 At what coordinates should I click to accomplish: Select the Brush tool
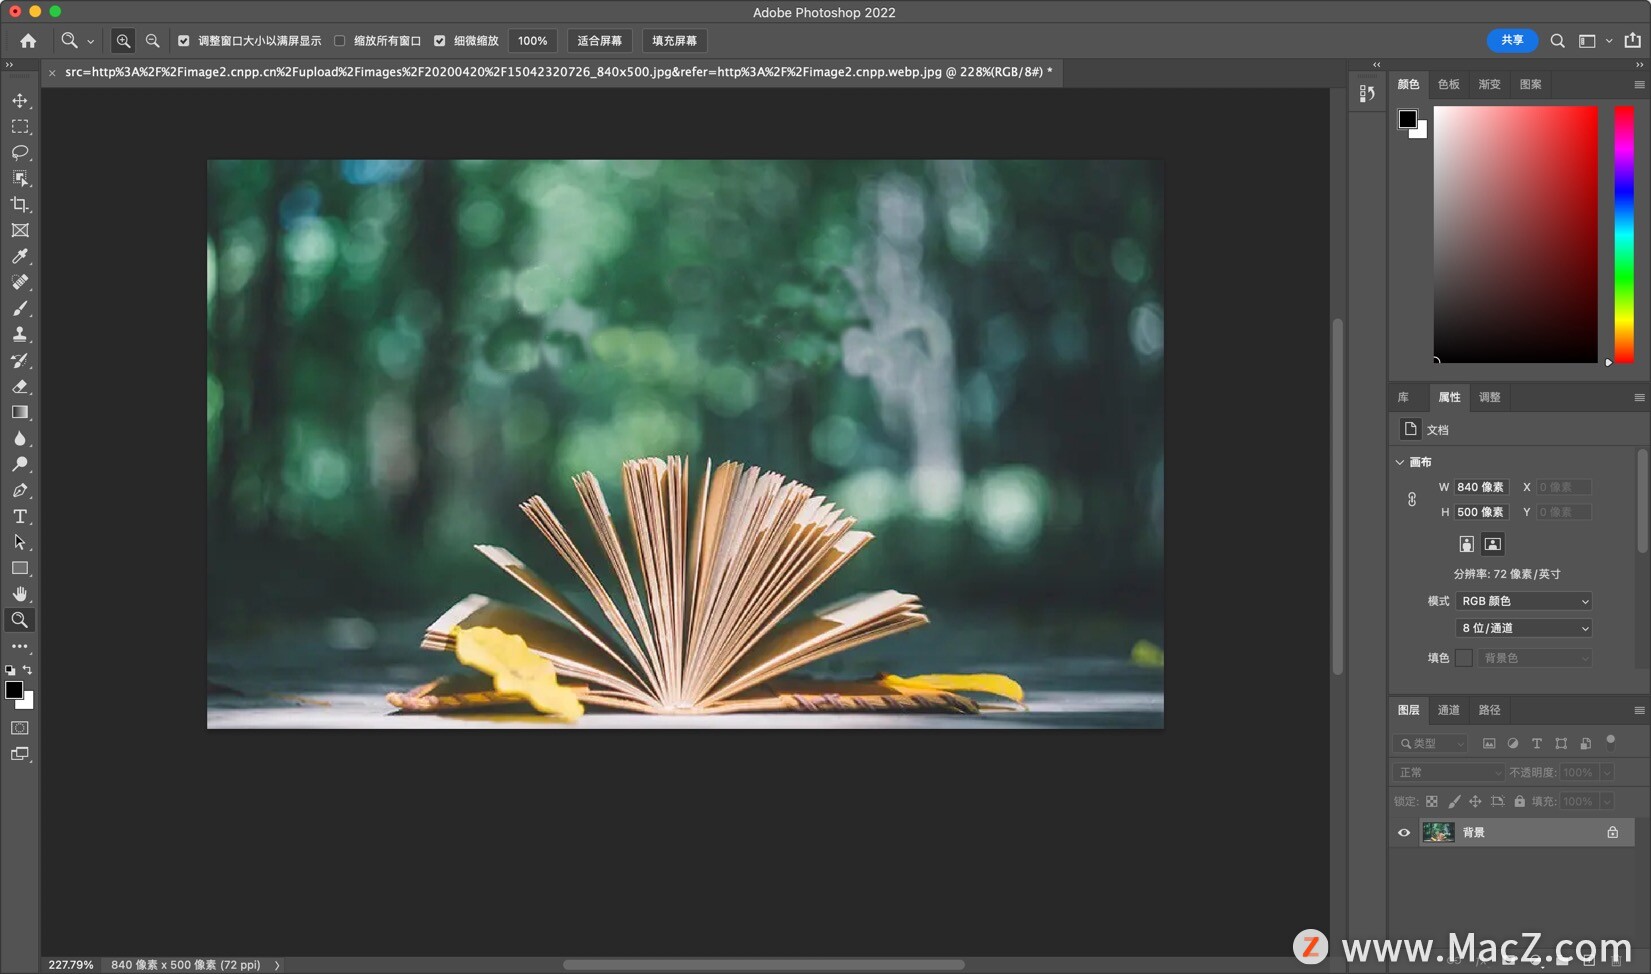pos(20,309)
